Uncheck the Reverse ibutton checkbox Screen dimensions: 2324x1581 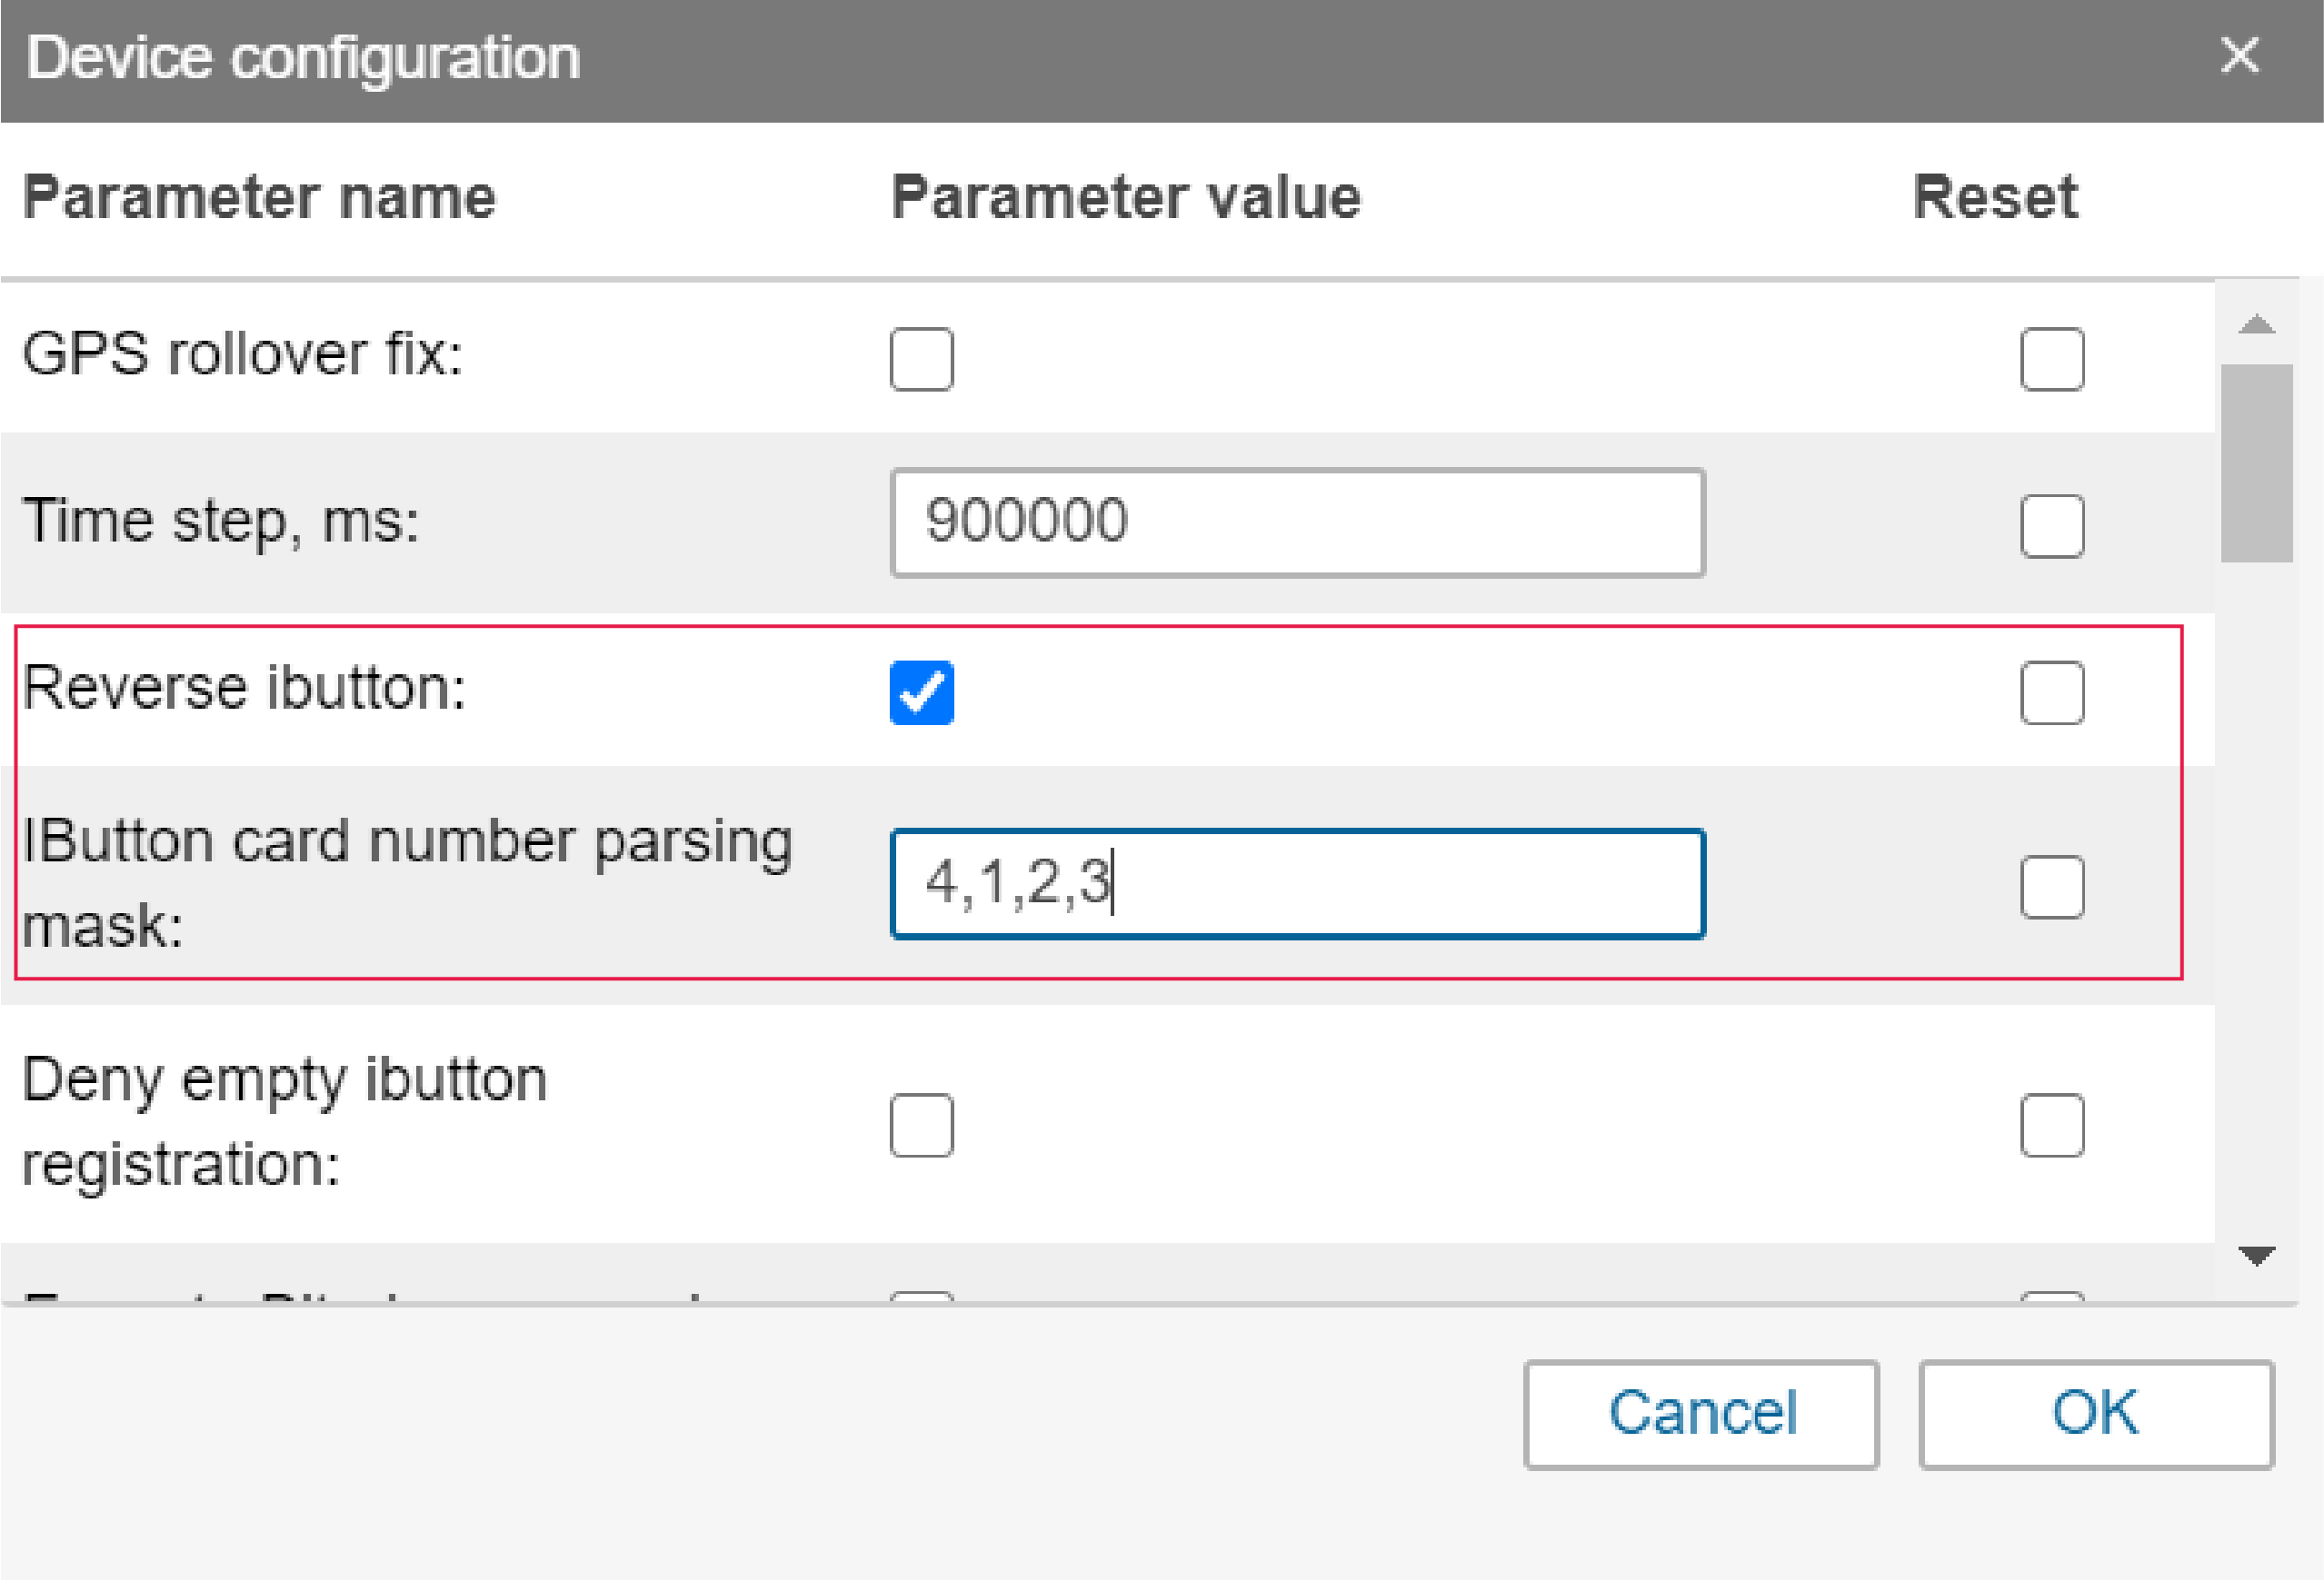[x=921, y=692]
